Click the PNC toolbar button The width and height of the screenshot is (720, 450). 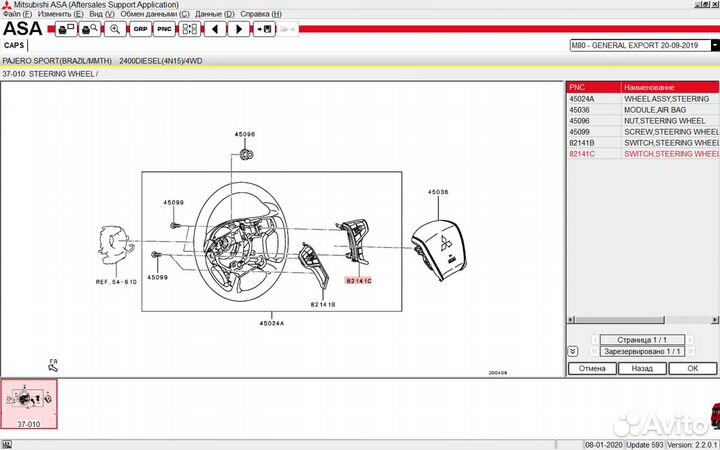pyautogui.click(x=164, y=30)
